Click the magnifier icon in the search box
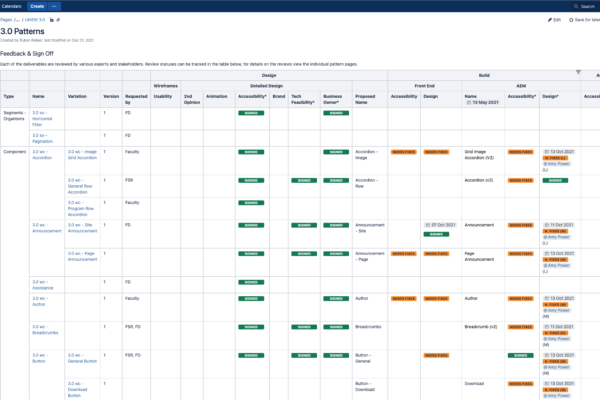 [576, 6]
